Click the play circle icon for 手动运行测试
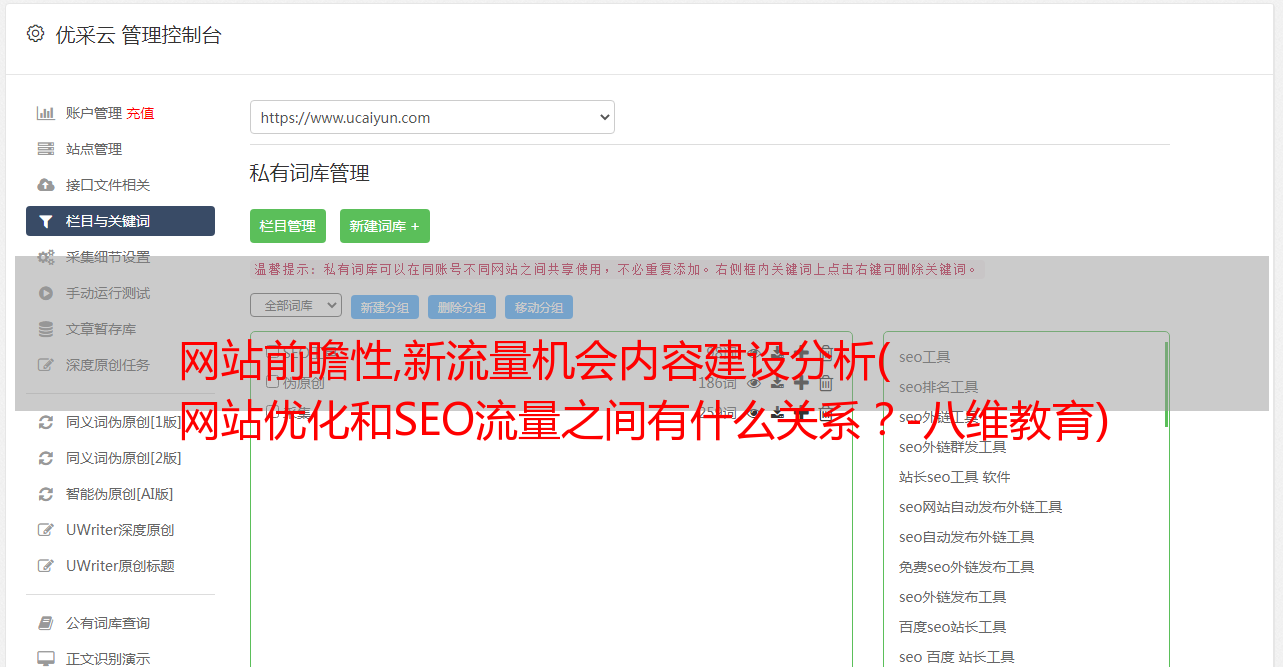The width and height of the screenshot is (1283, 667). pos(46,293)
